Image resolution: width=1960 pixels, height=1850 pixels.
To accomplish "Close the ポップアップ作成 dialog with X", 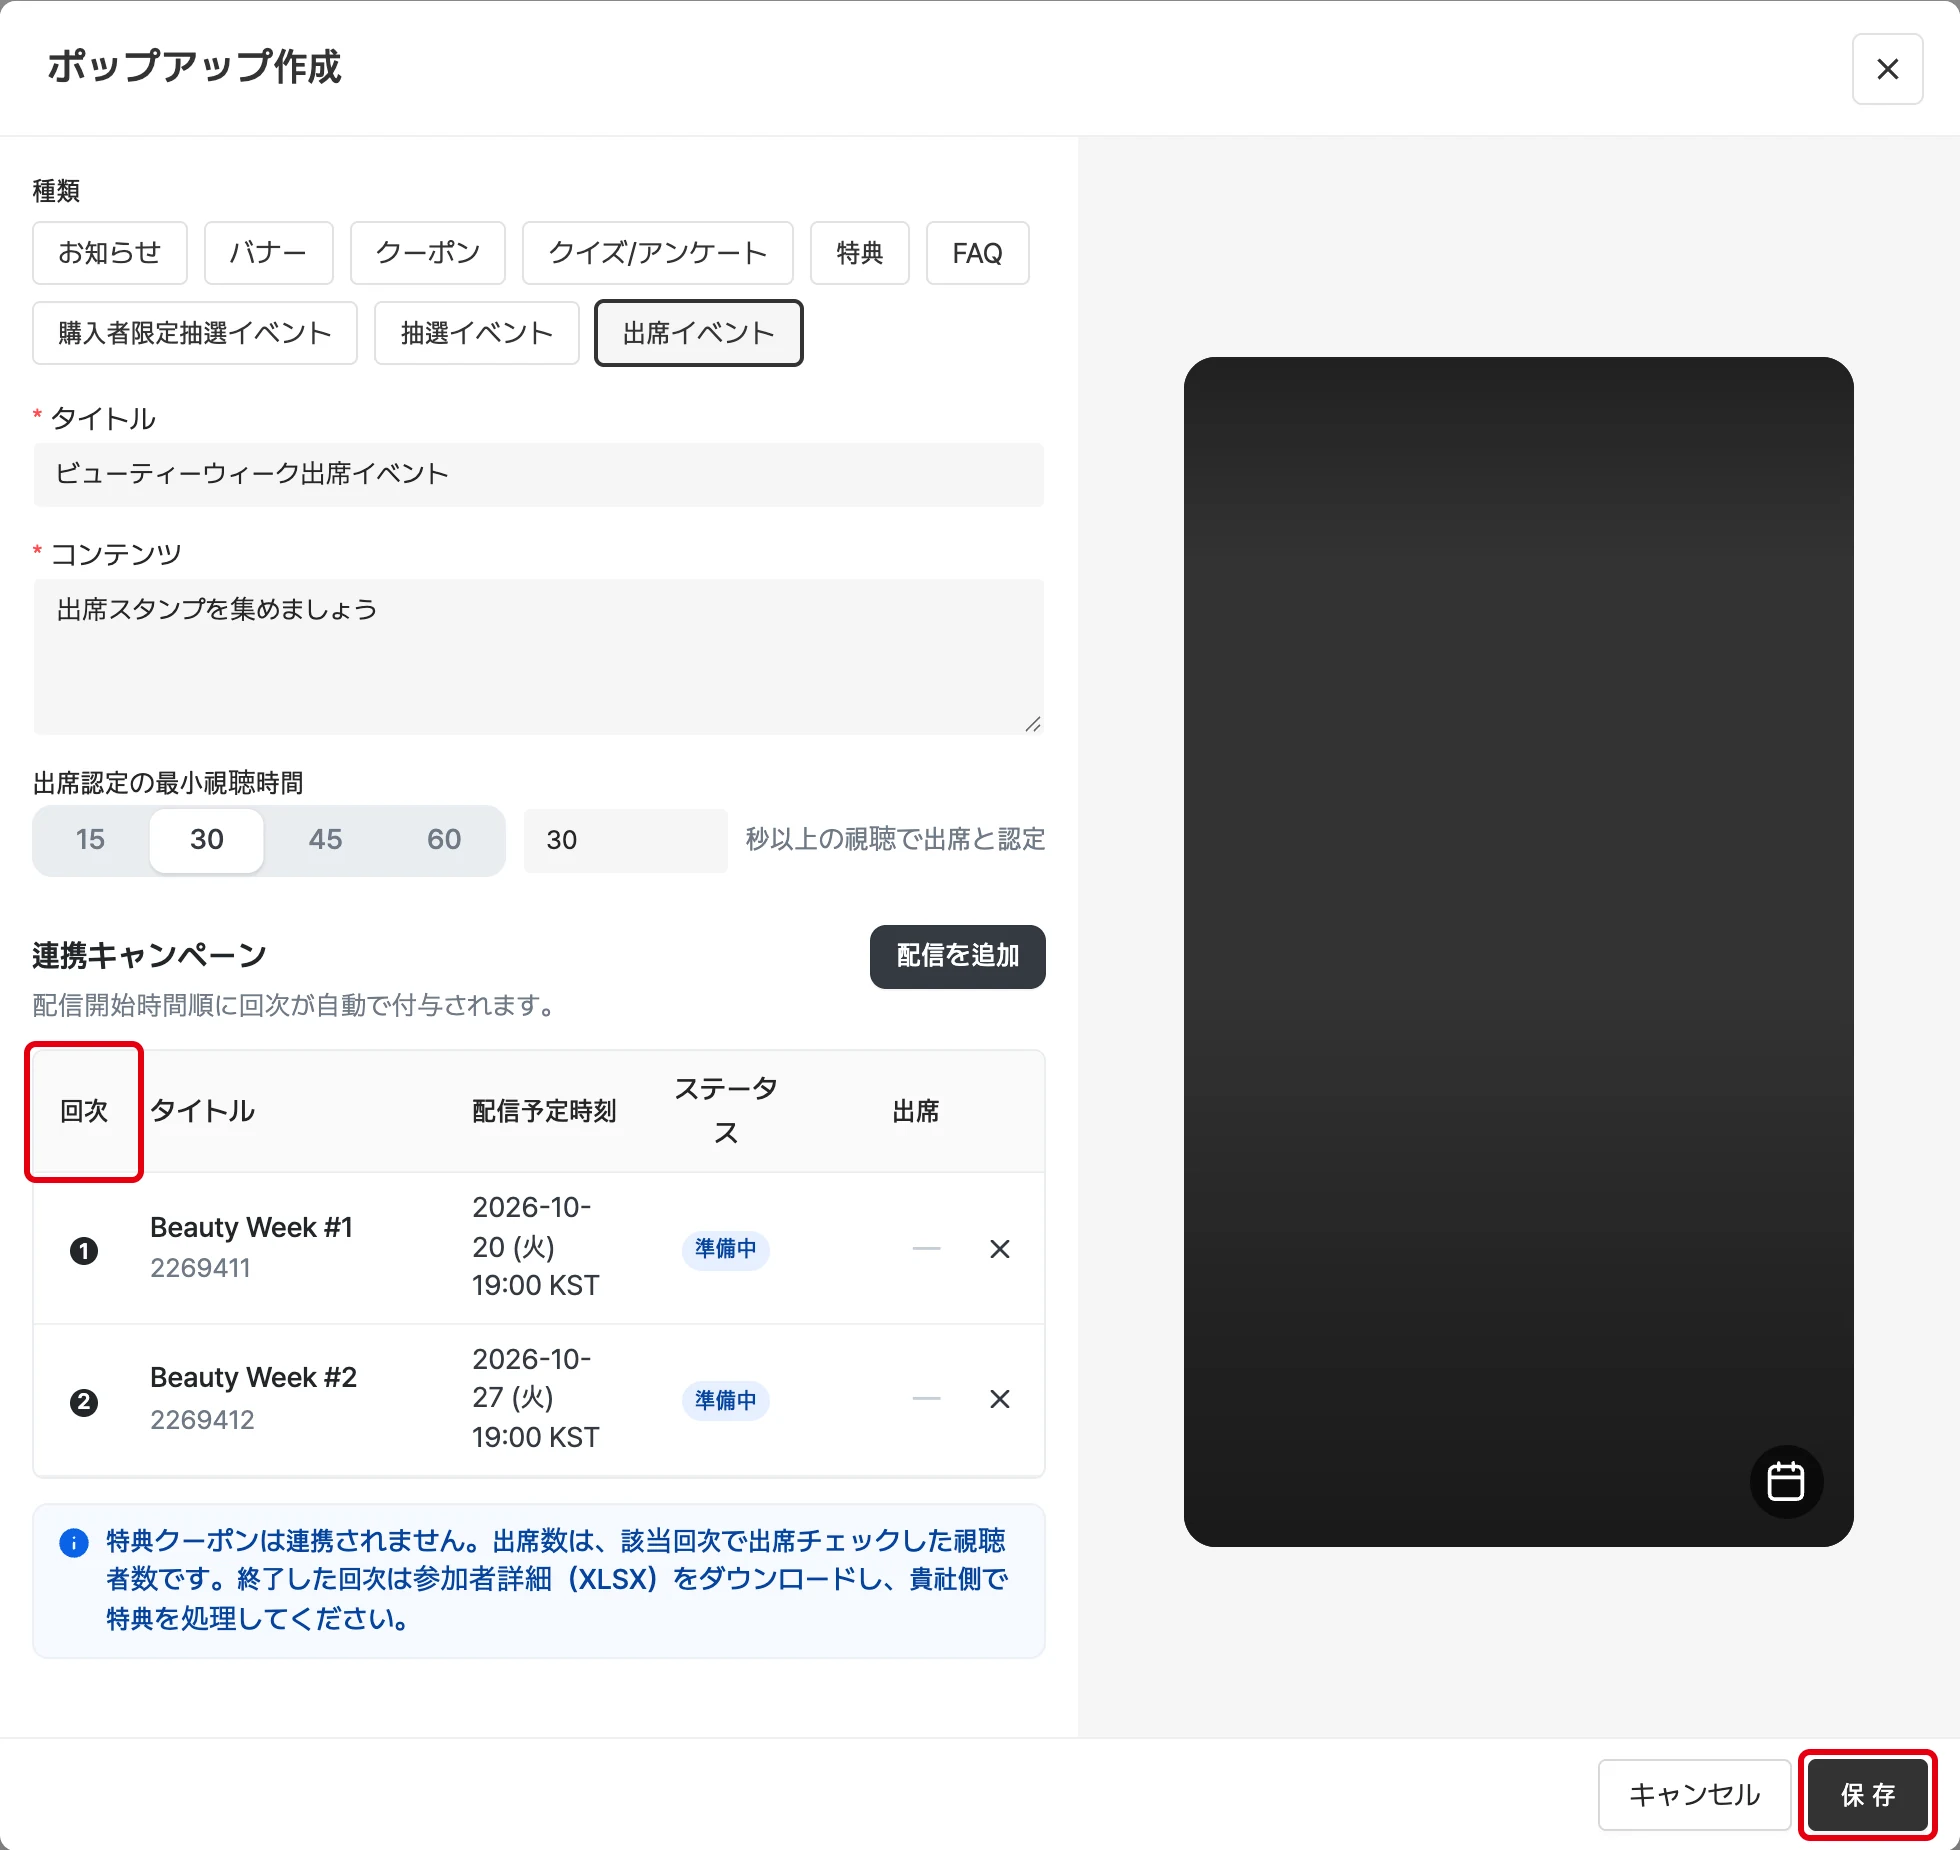I will point(1887,69).
